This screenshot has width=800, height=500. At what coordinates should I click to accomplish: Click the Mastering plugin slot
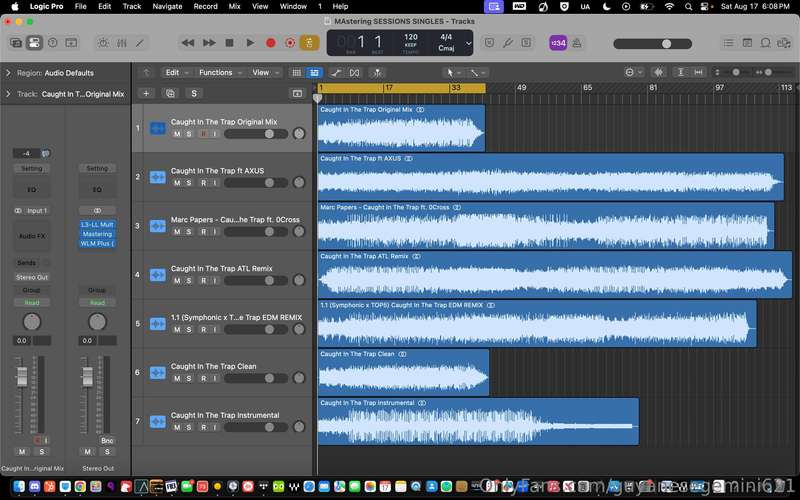(x=97, y=234)
